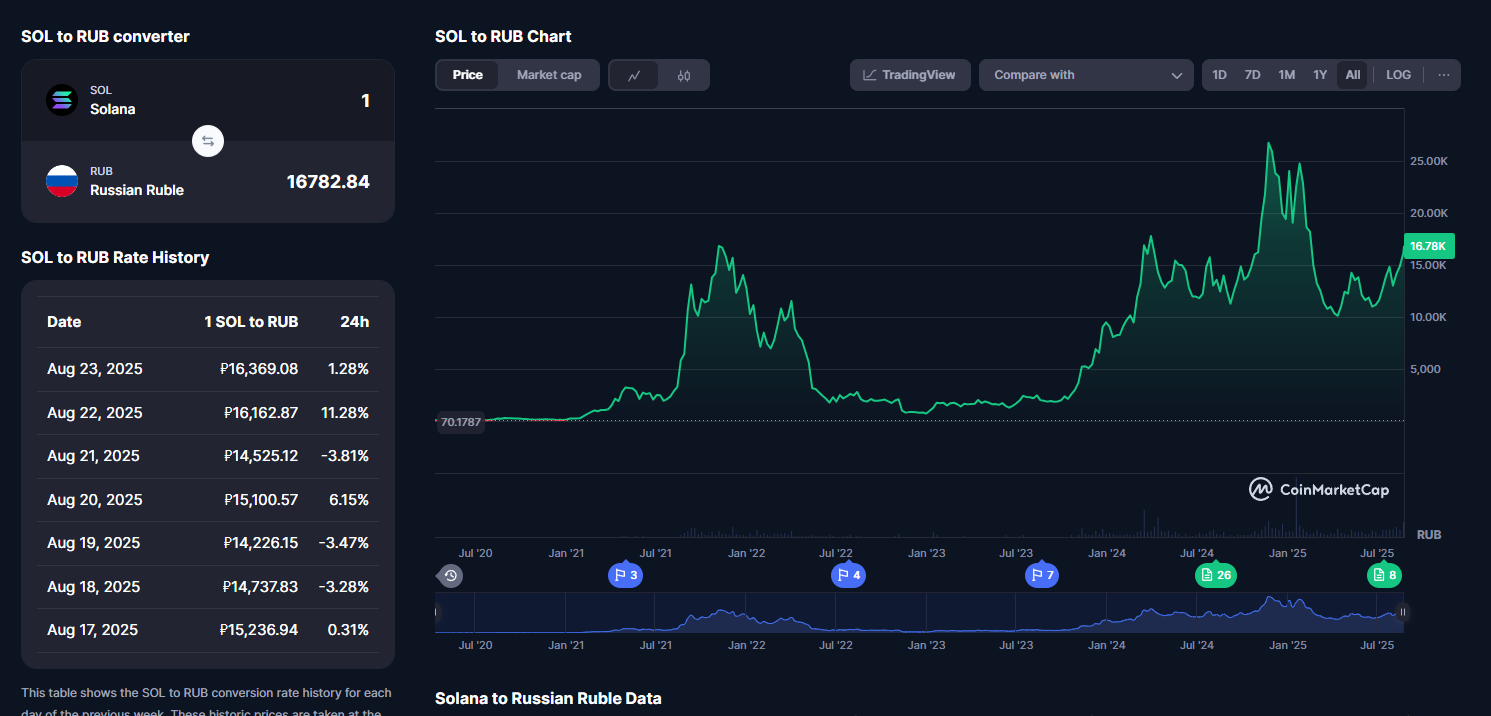
Task: Click the Solana to Russian Ruble Data heading
Action: [548, 698]
